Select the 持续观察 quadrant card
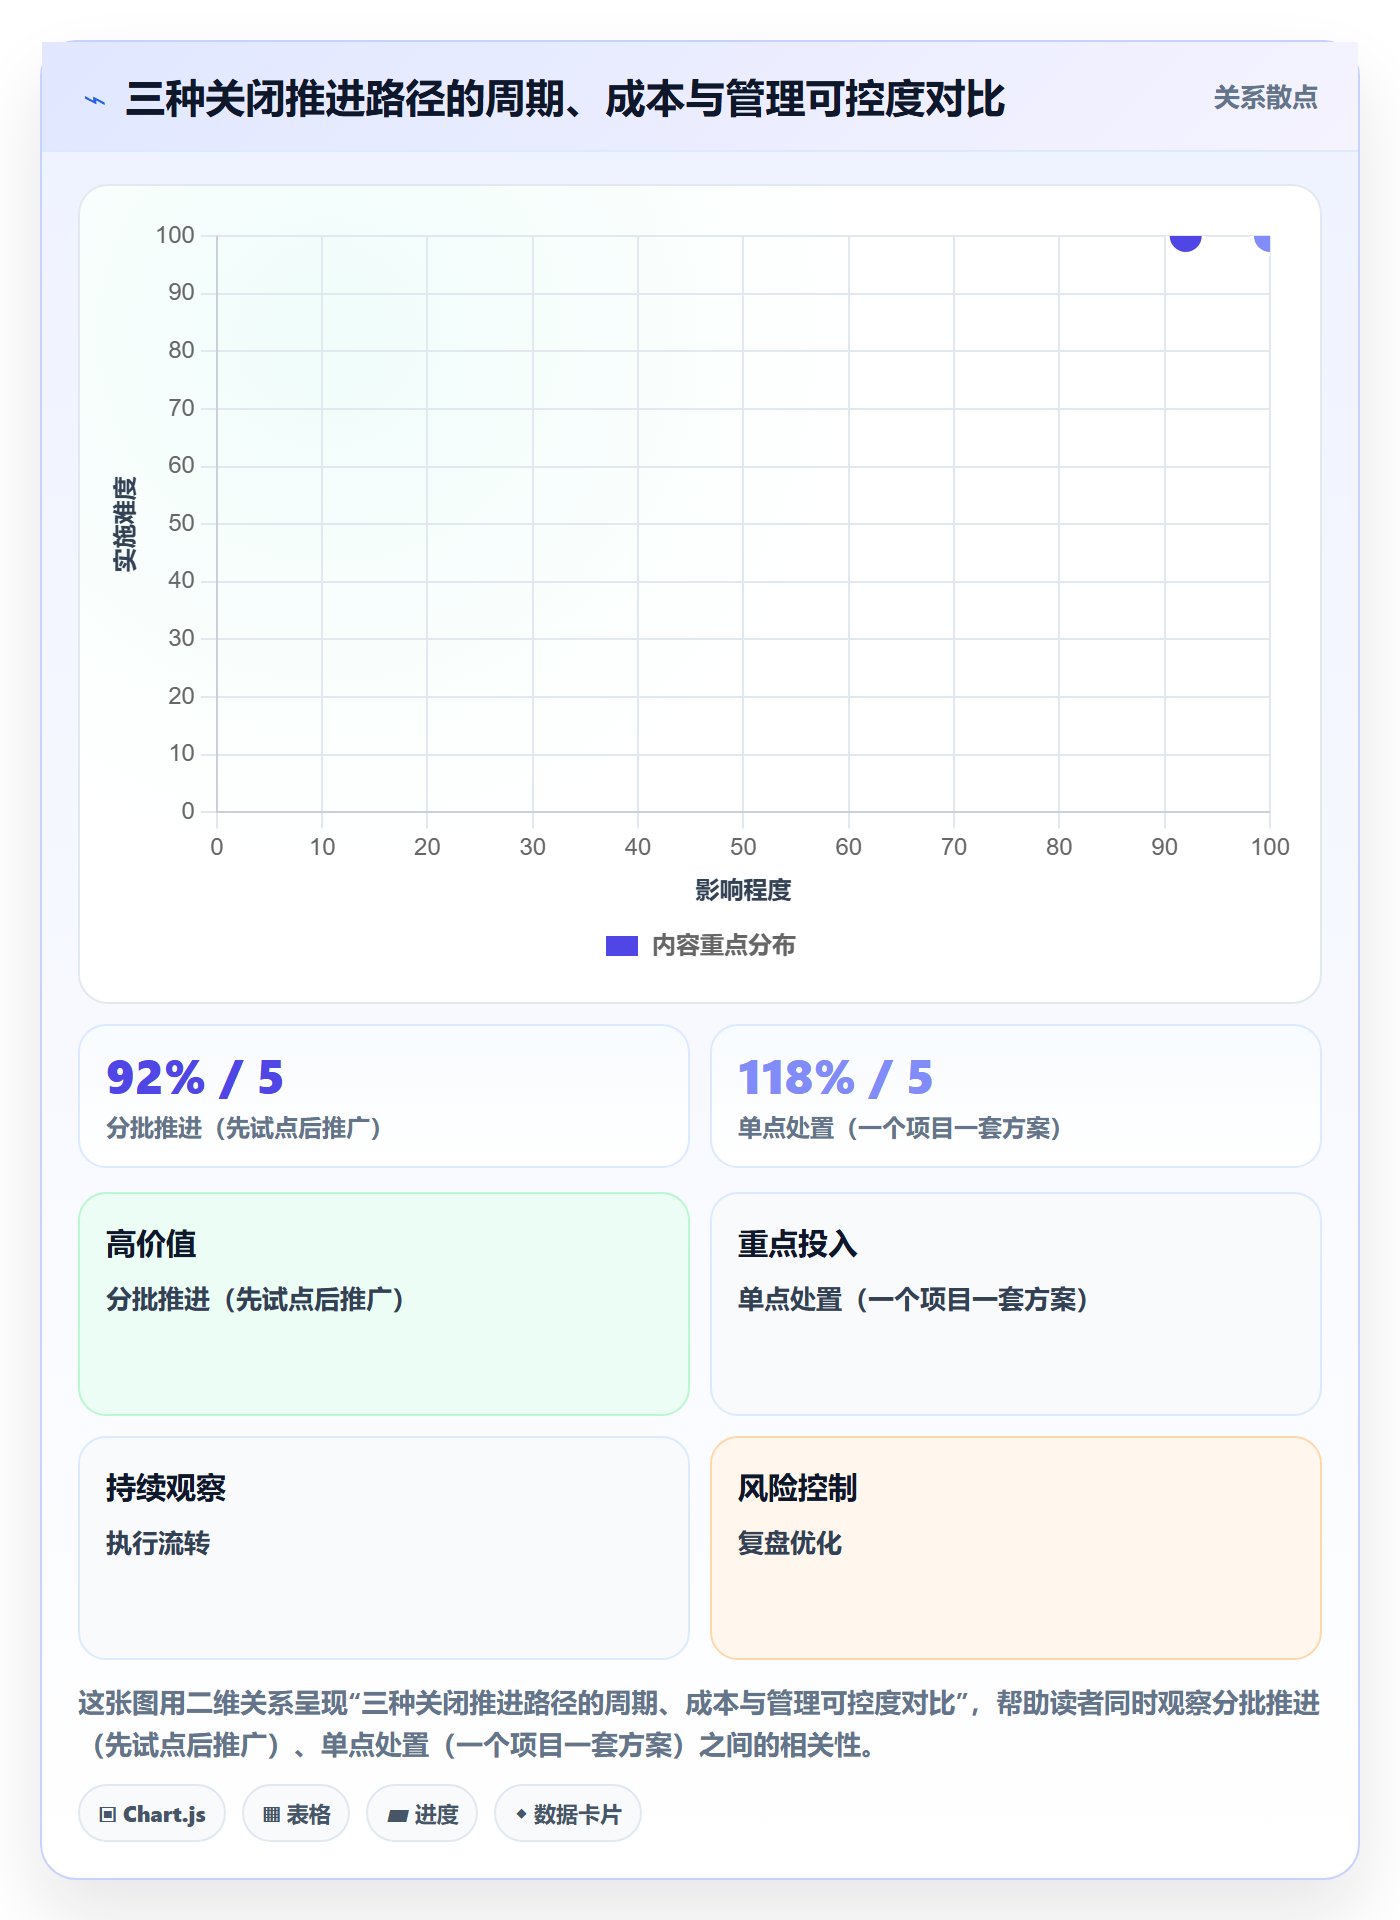 tap(384, 1548)
